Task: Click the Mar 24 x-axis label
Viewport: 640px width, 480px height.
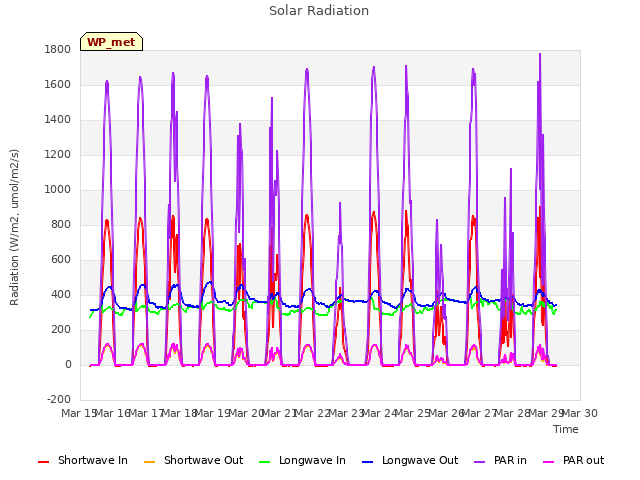Action: tap(379, 413)
